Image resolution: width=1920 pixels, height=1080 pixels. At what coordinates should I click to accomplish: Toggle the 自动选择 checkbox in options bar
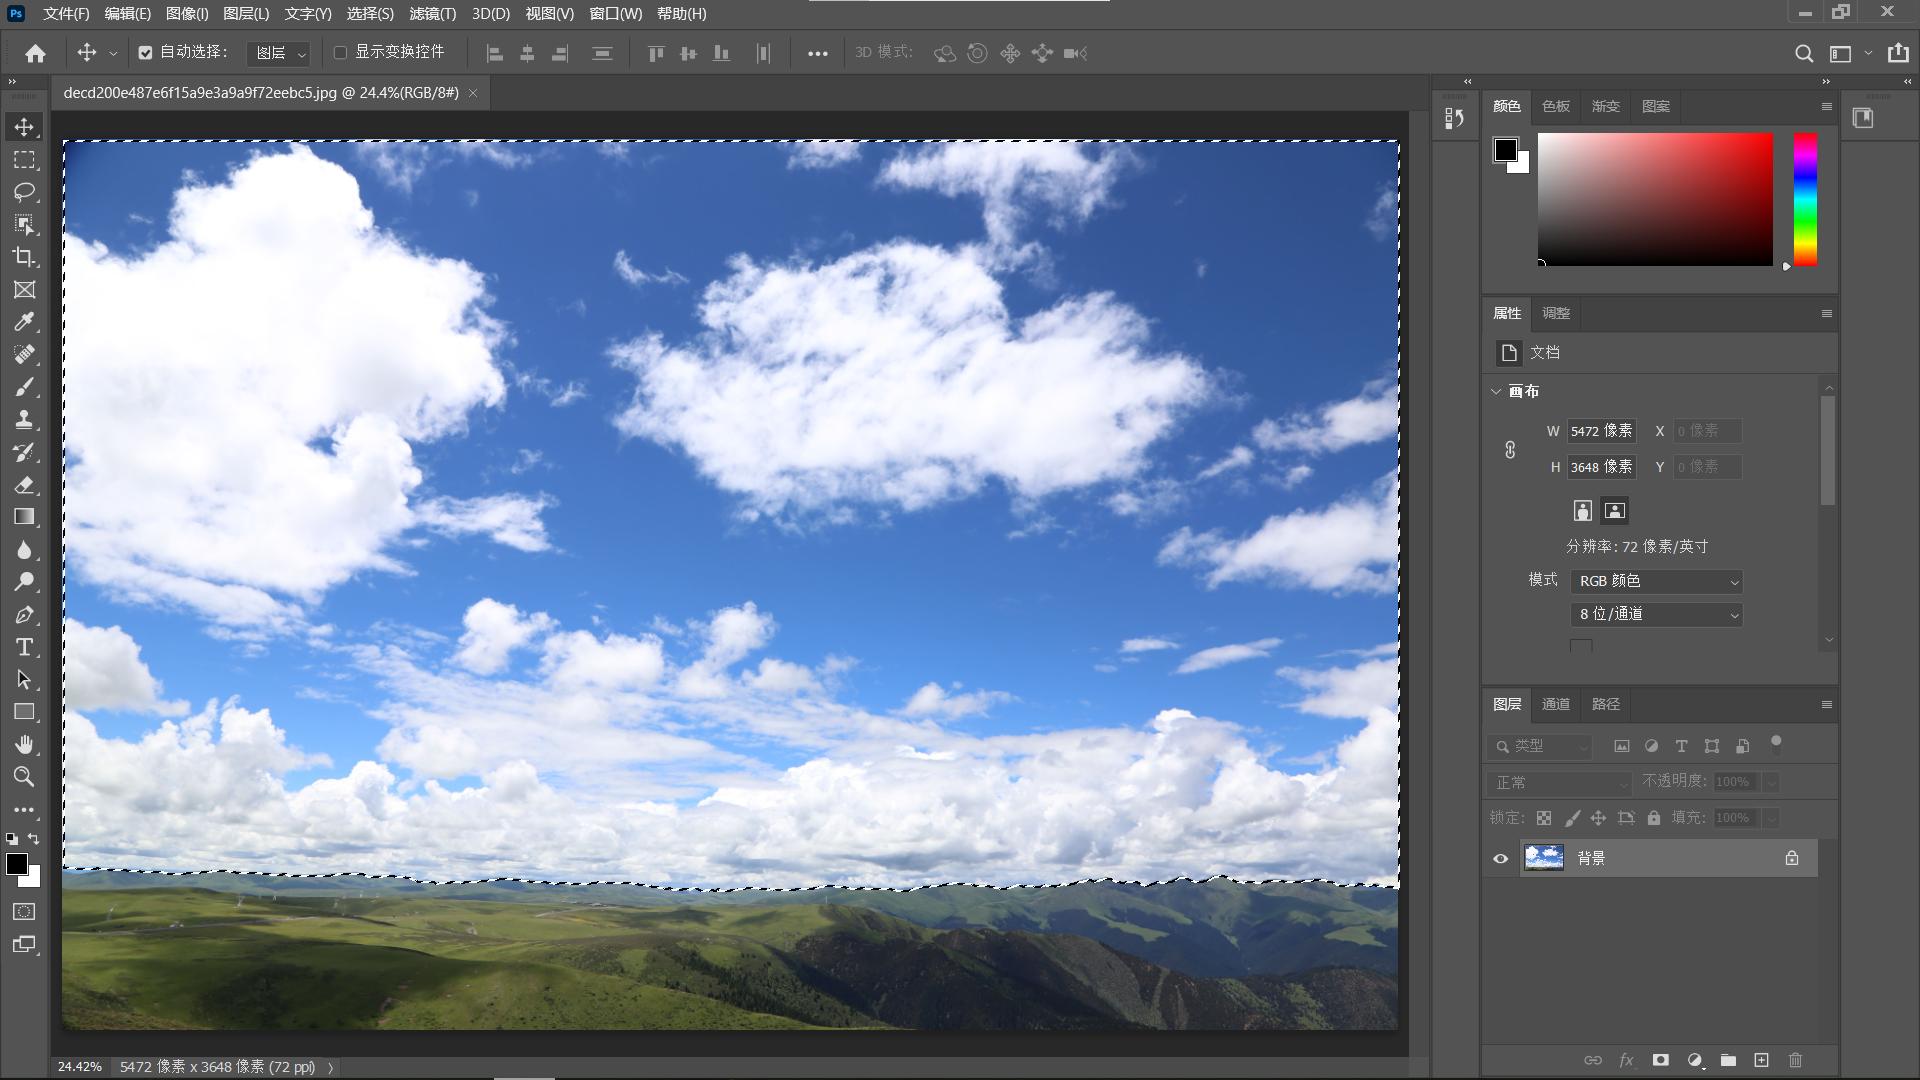[147, 52]
